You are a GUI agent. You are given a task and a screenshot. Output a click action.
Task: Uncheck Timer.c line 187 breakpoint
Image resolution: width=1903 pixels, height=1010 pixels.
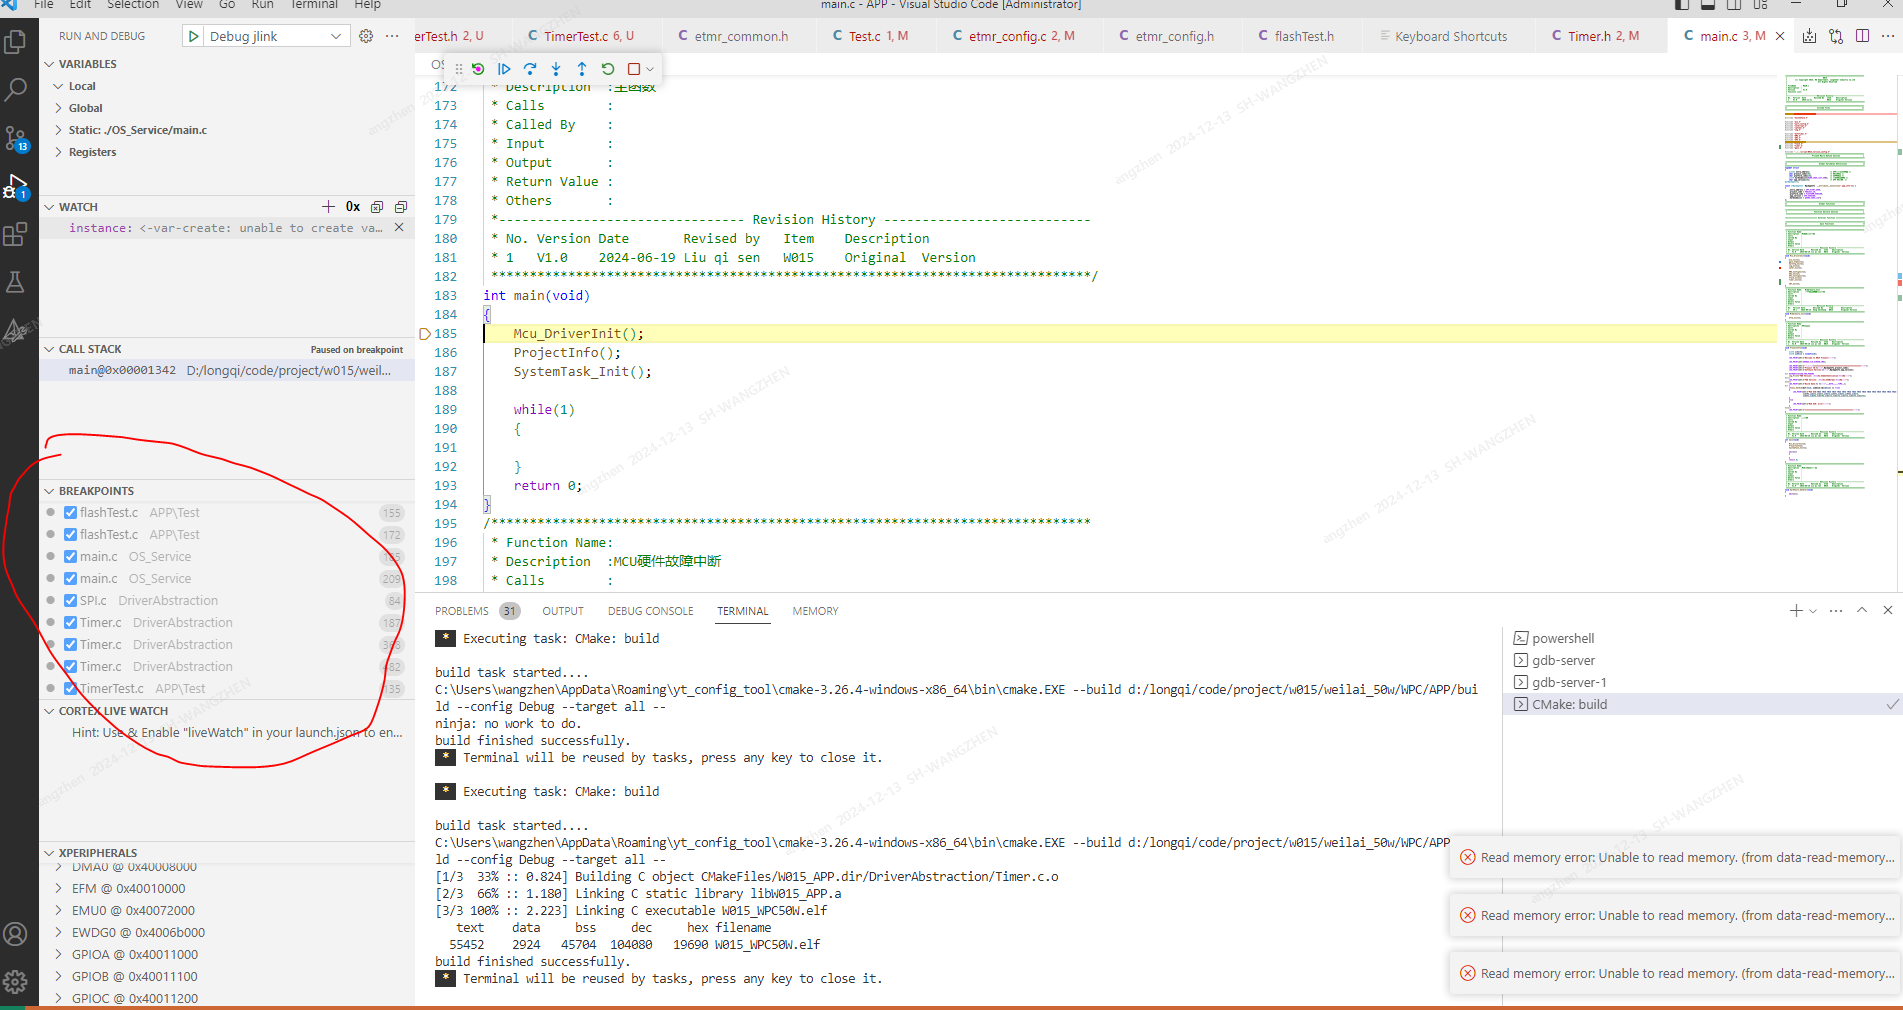pyautogui.click(x=70, y=622)
